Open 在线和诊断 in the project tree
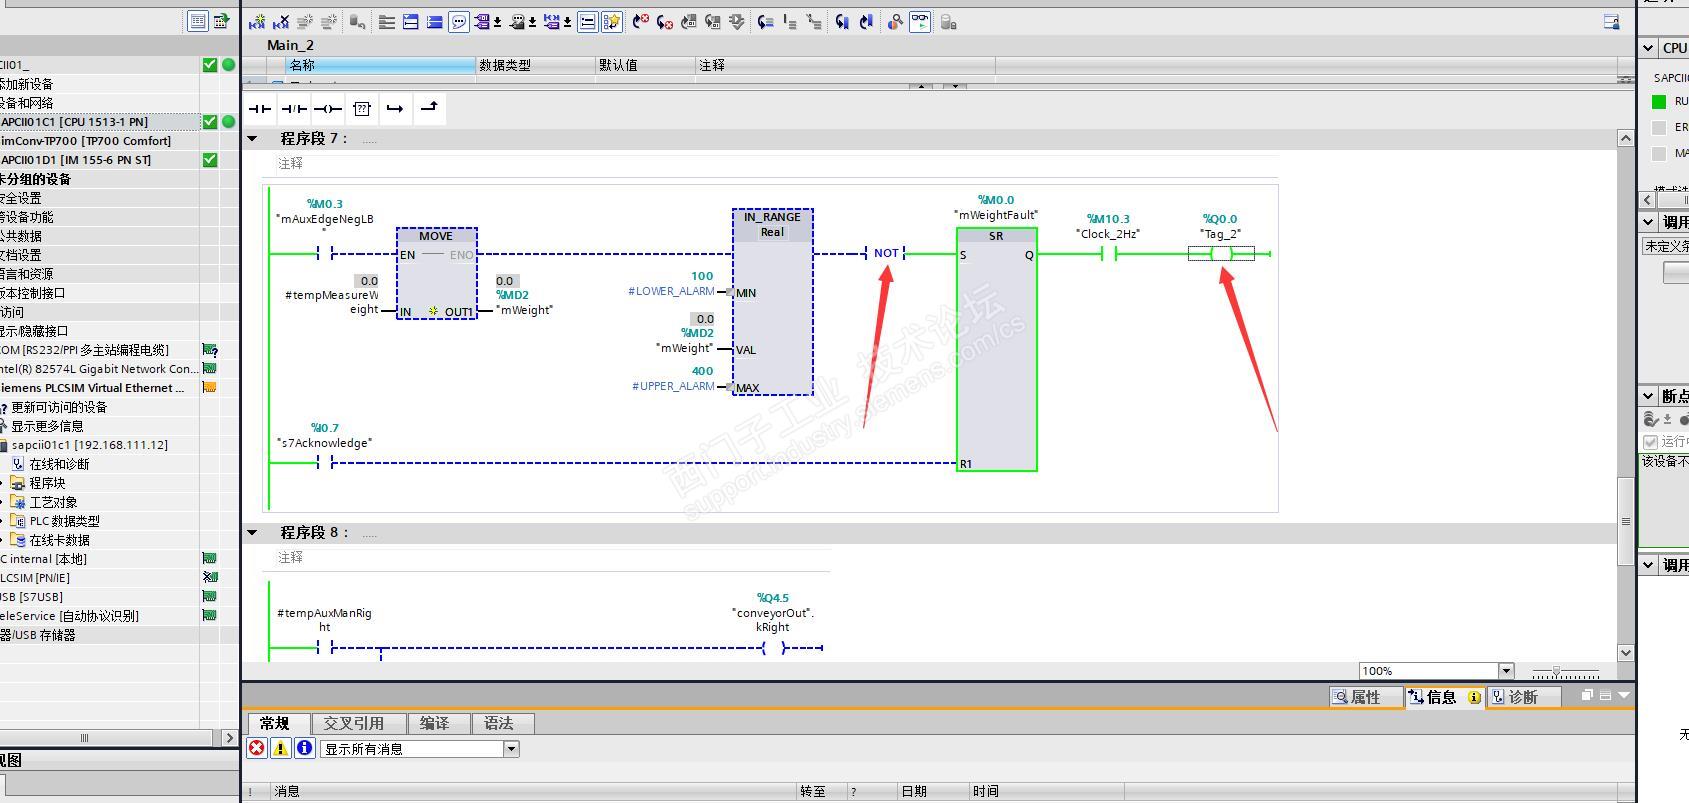 coord(59,464)
